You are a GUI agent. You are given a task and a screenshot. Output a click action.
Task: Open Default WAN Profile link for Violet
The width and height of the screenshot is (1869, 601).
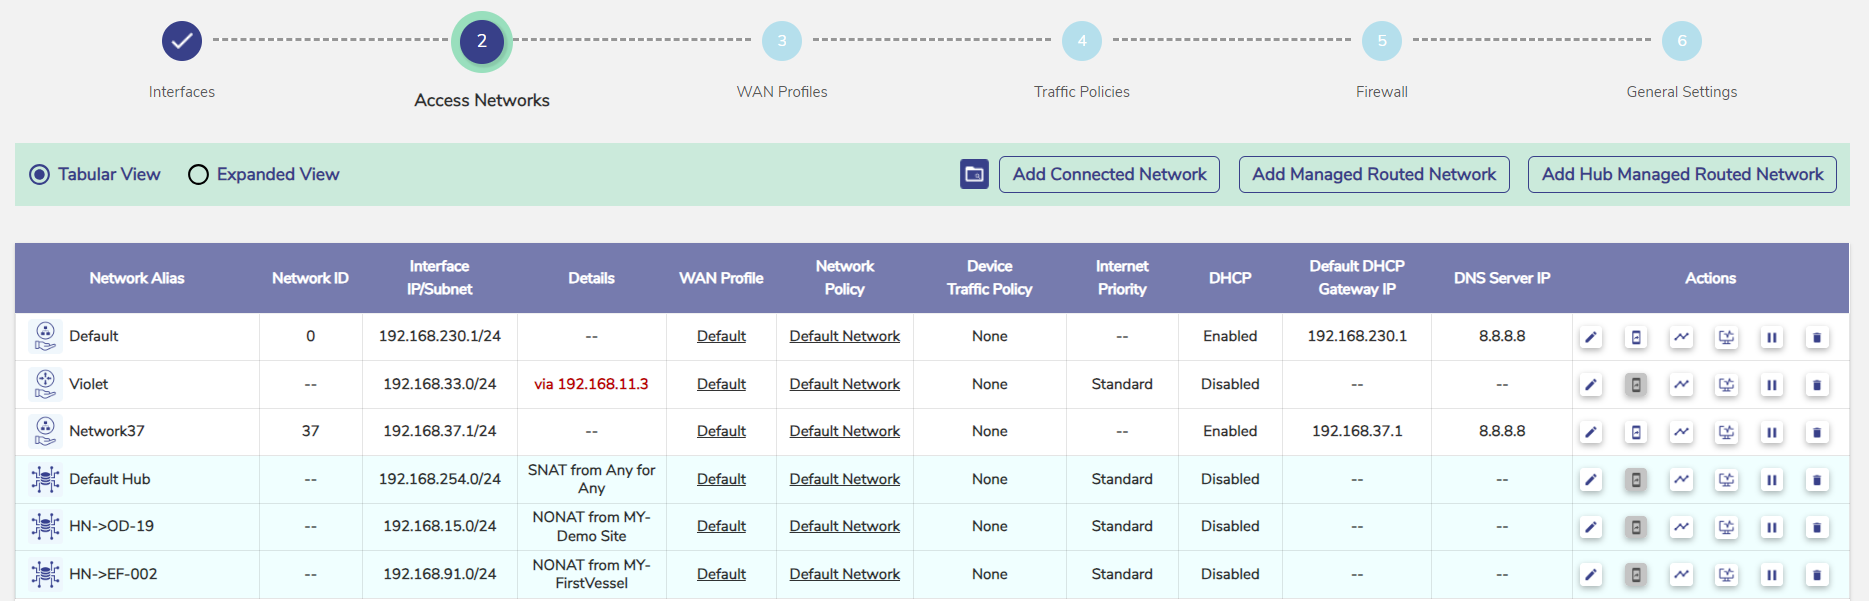(721, 384)
